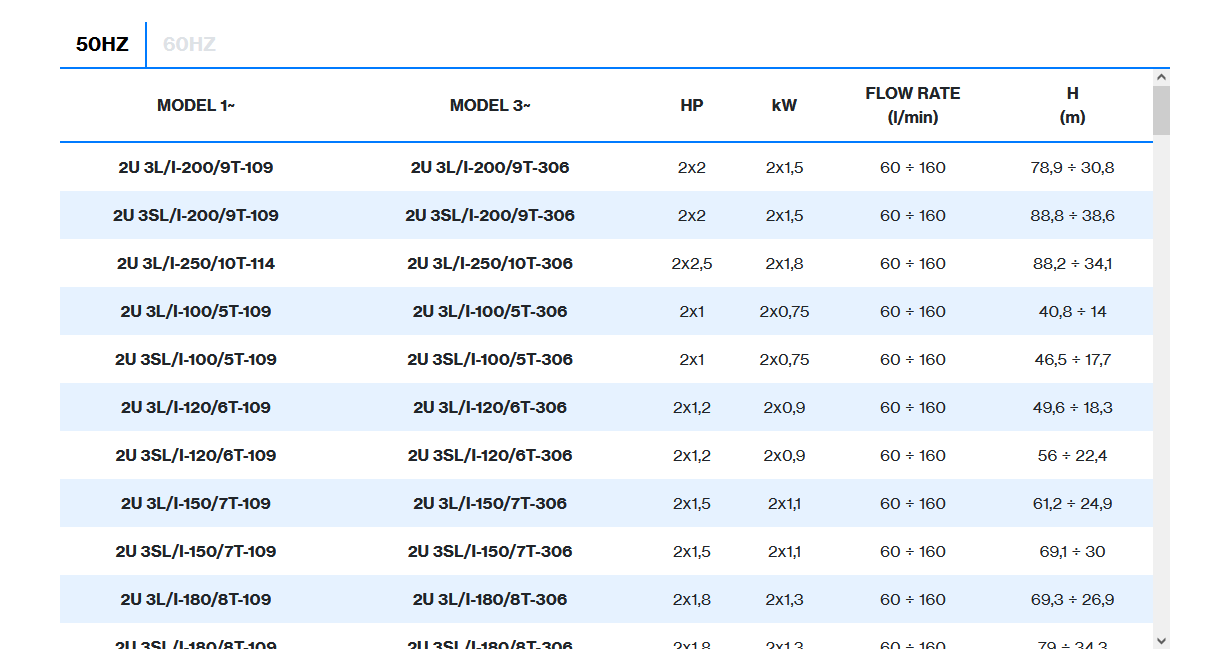The width and height of the screenshot is (1221, 672).
Task: Select model 2U 3L/I-200/9T-109
Action: [196, 167]
